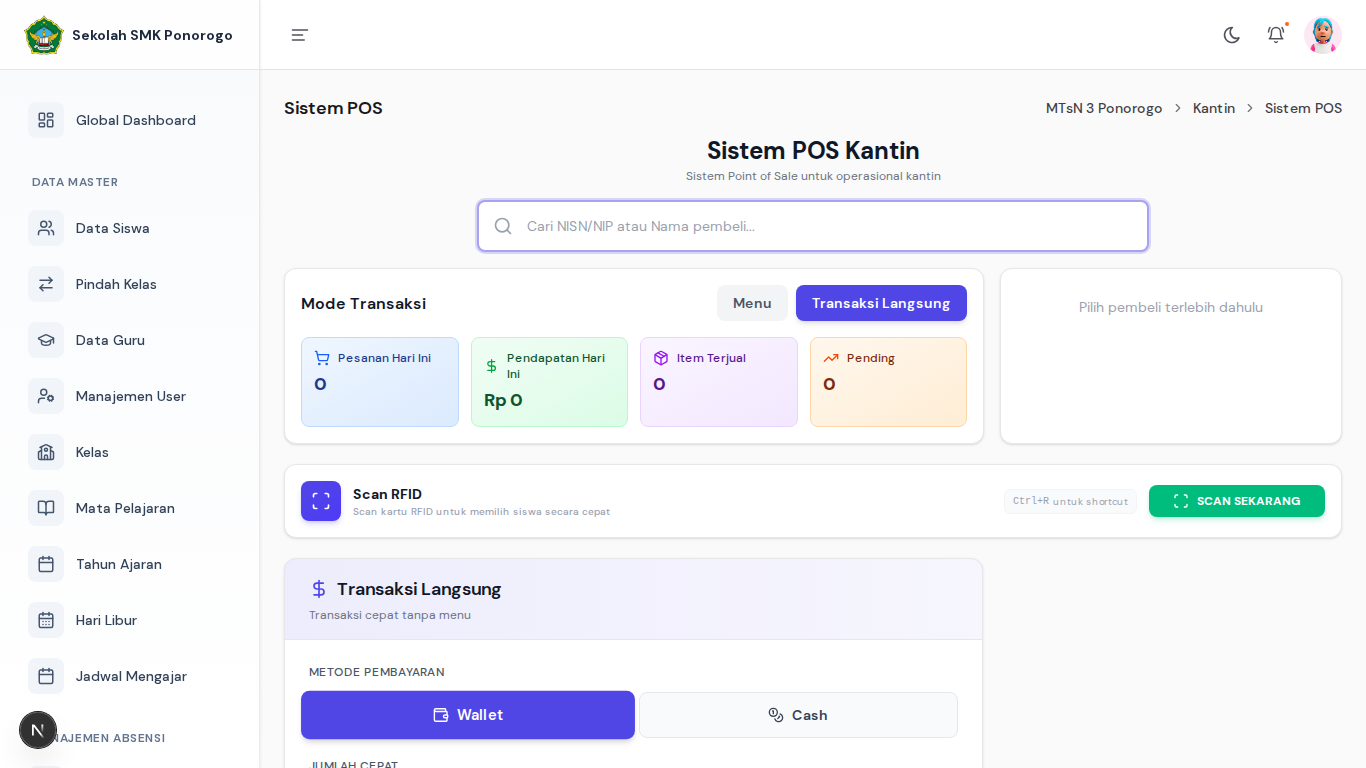Click the search magnifier icon
The image size is (1366, 768).
pyautogui.click(x=503, y=226)
